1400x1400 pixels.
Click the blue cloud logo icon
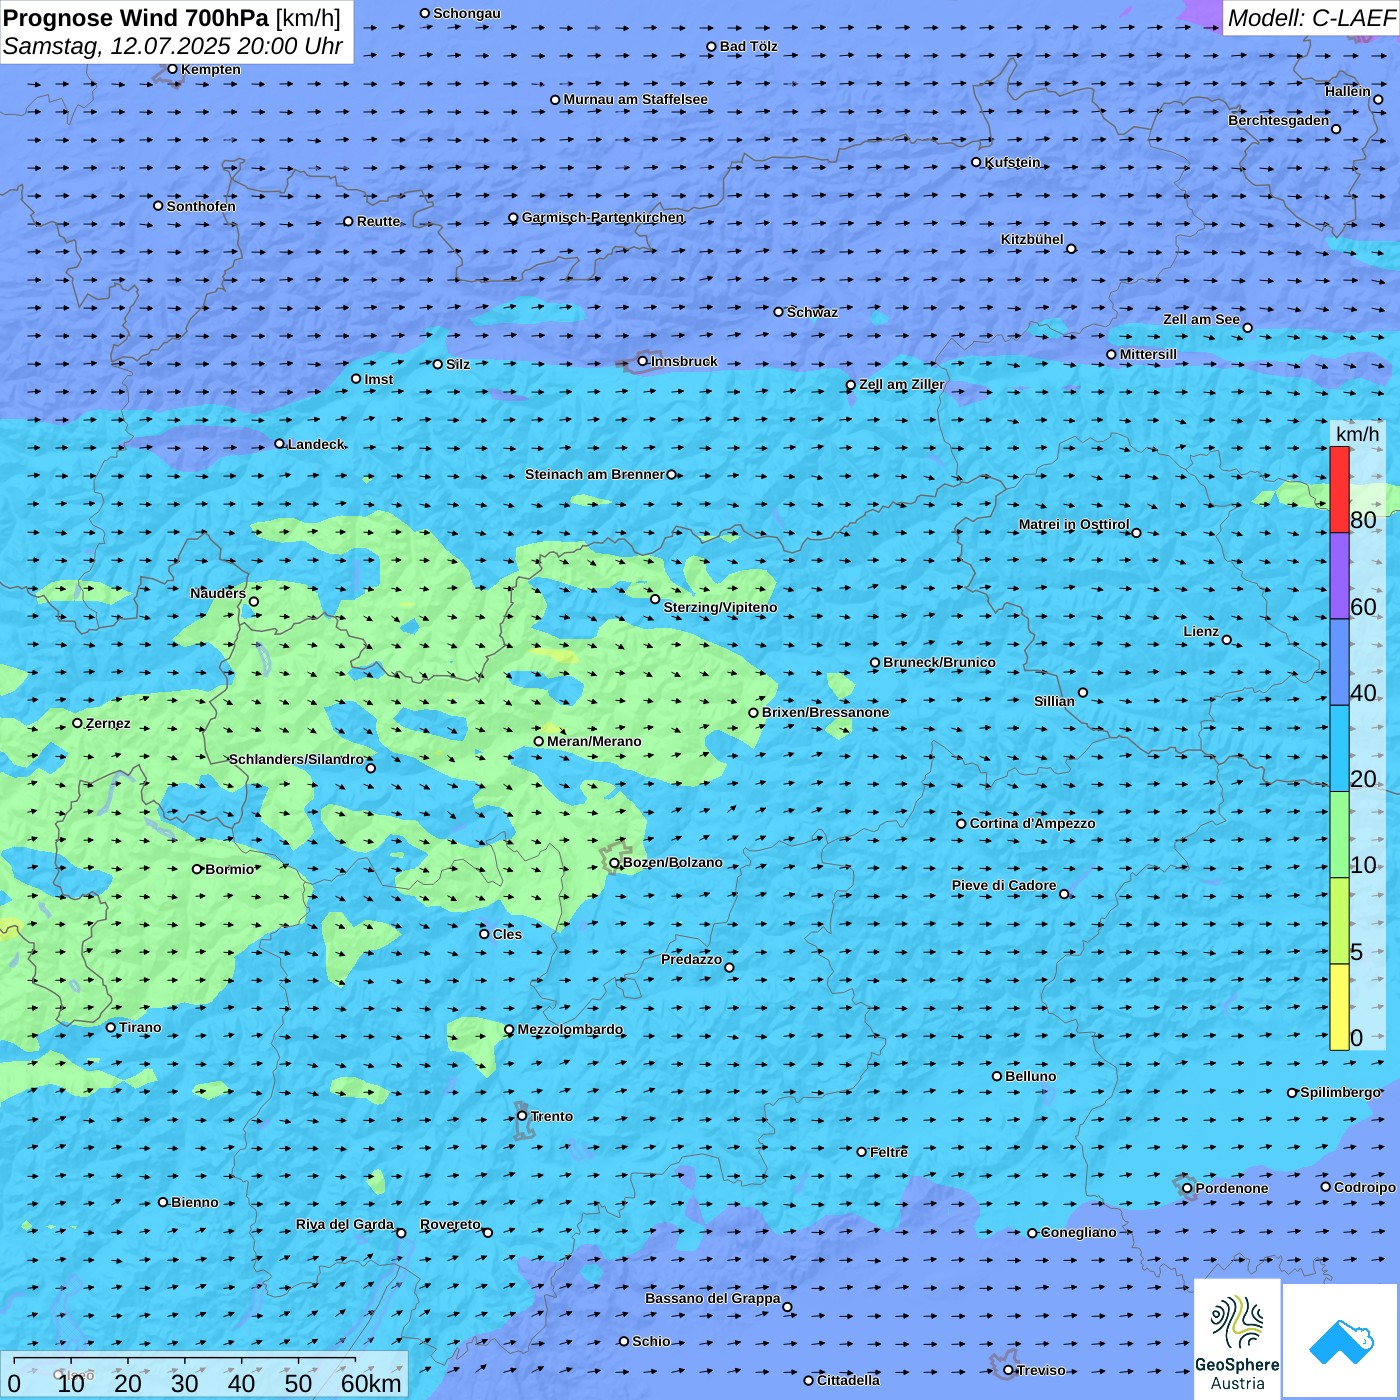1341,1341
